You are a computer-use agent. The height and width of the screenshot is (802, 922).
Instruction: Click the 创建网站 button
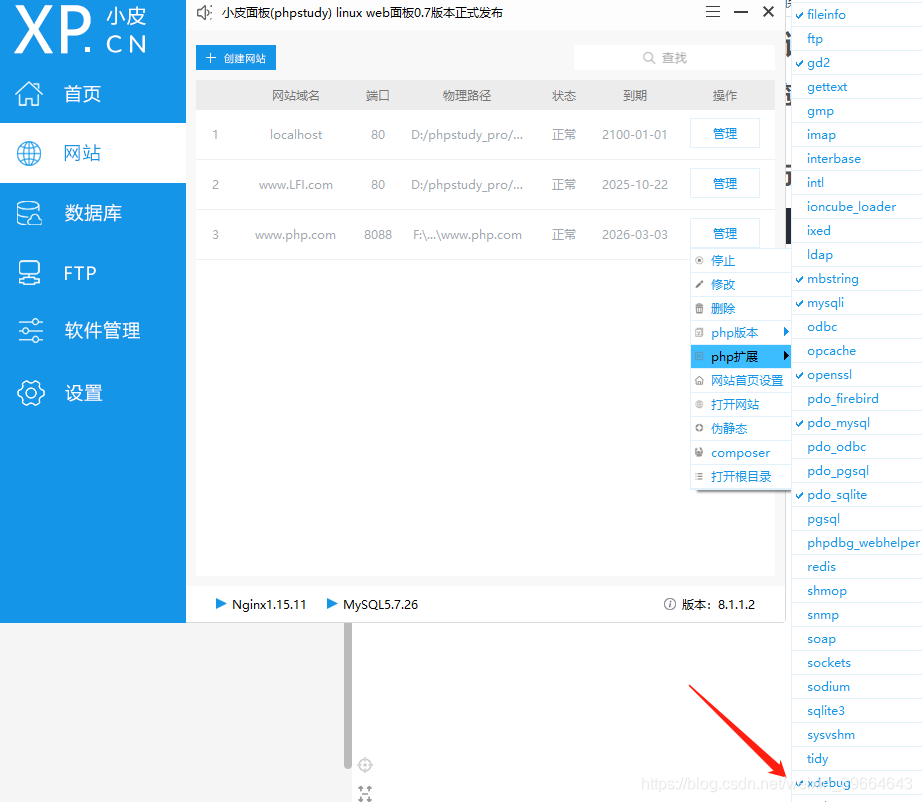click(236, 58)
